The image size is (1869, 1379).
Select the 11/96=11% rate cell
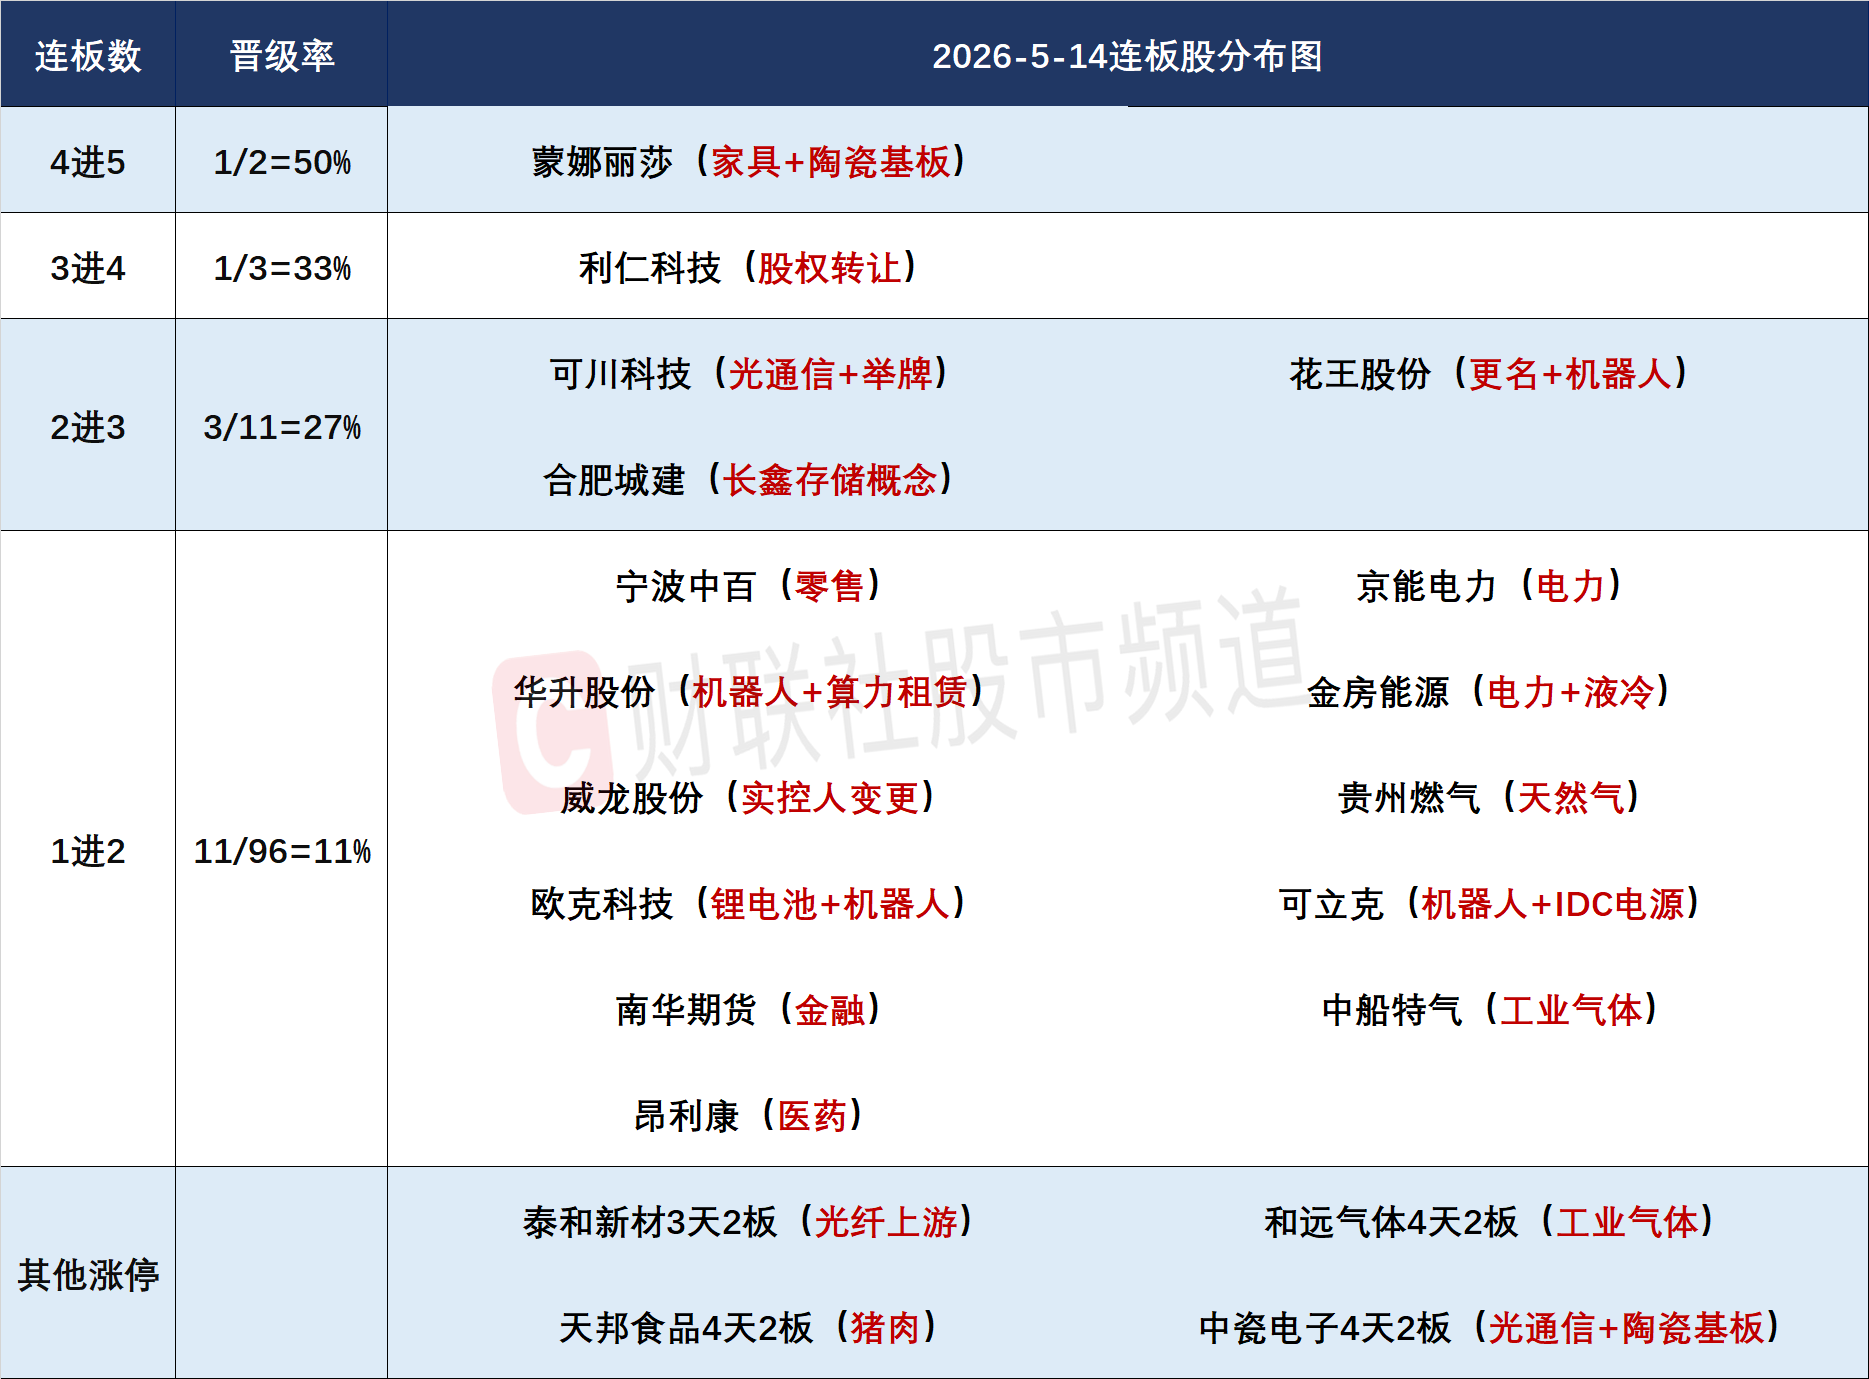pos(282,851)
